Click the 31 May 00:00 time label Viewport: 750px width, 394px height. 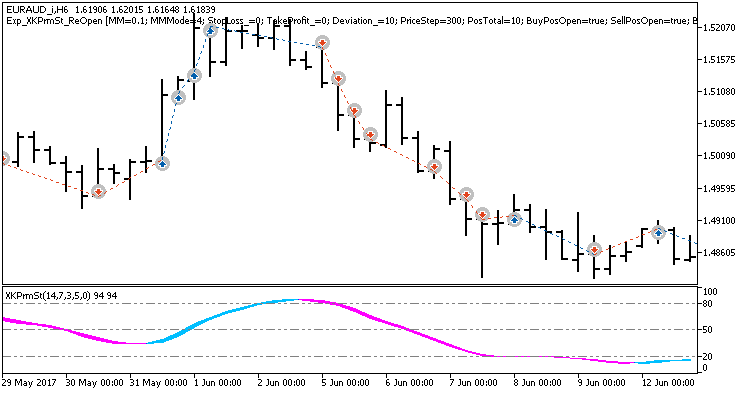(x=159, y=383)
